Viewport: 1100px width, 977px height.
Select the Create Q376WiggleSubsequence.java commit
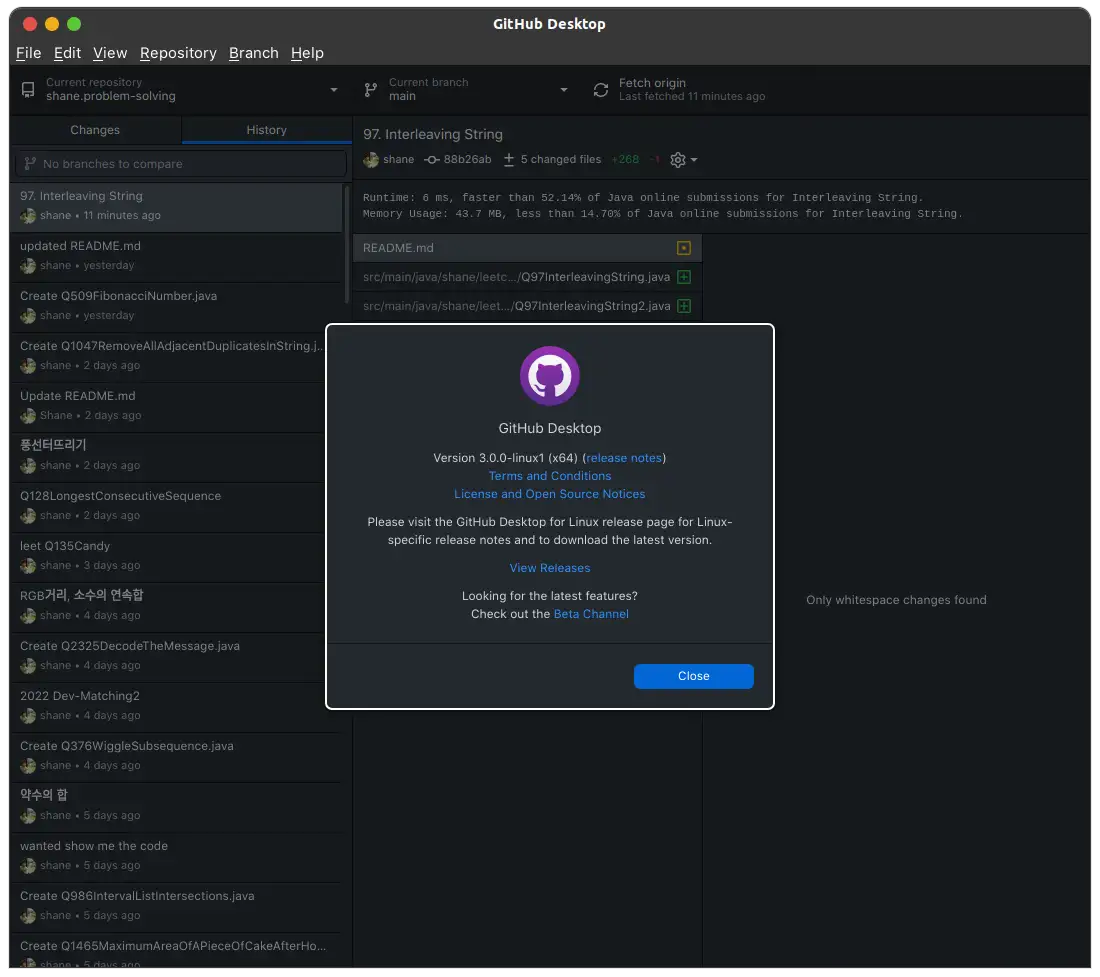tap(175, 757)
